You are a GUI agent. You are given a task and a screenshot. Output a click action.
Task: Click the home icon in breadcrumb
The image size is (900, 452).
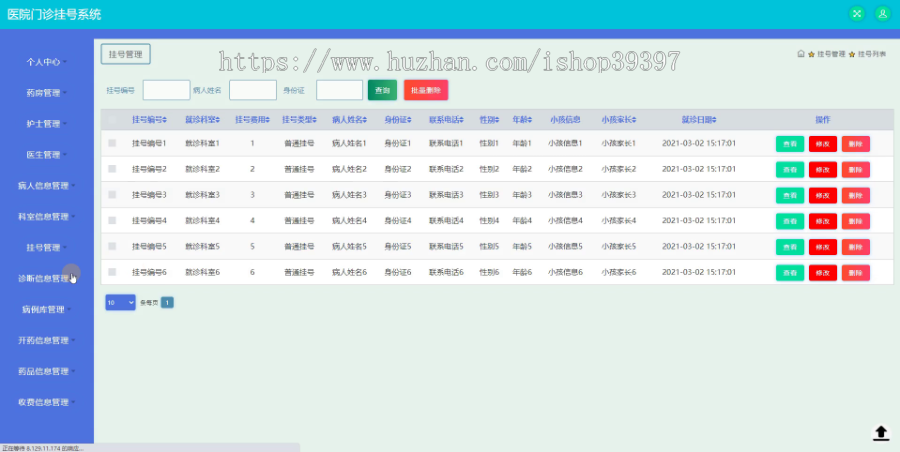[x=801, y=54]
